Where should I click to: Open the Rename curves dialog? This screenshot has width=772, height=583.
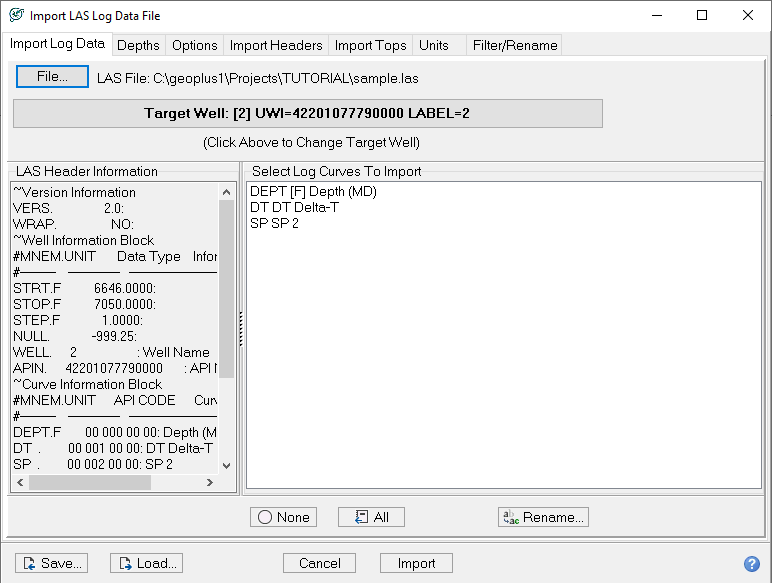click(x=543, y=517)
